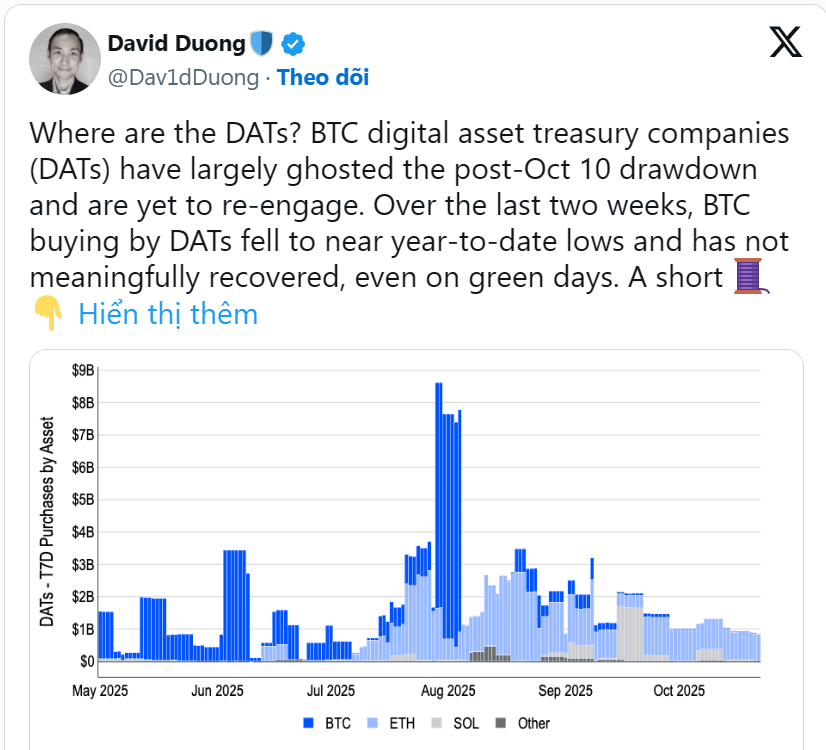Click the SOL legend swatch
Screen dimensions: 826x750
tap(439, 723)
